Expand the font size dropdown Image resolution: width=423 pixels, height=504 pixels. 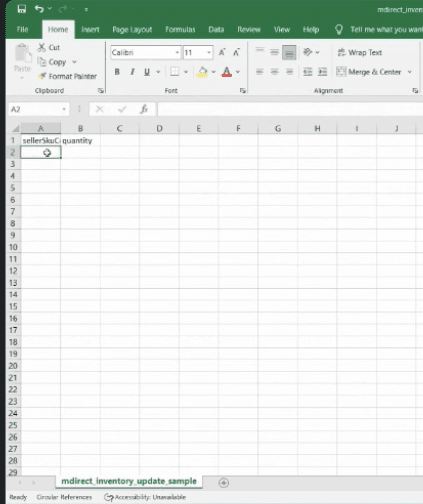click(x=209, y=53)
